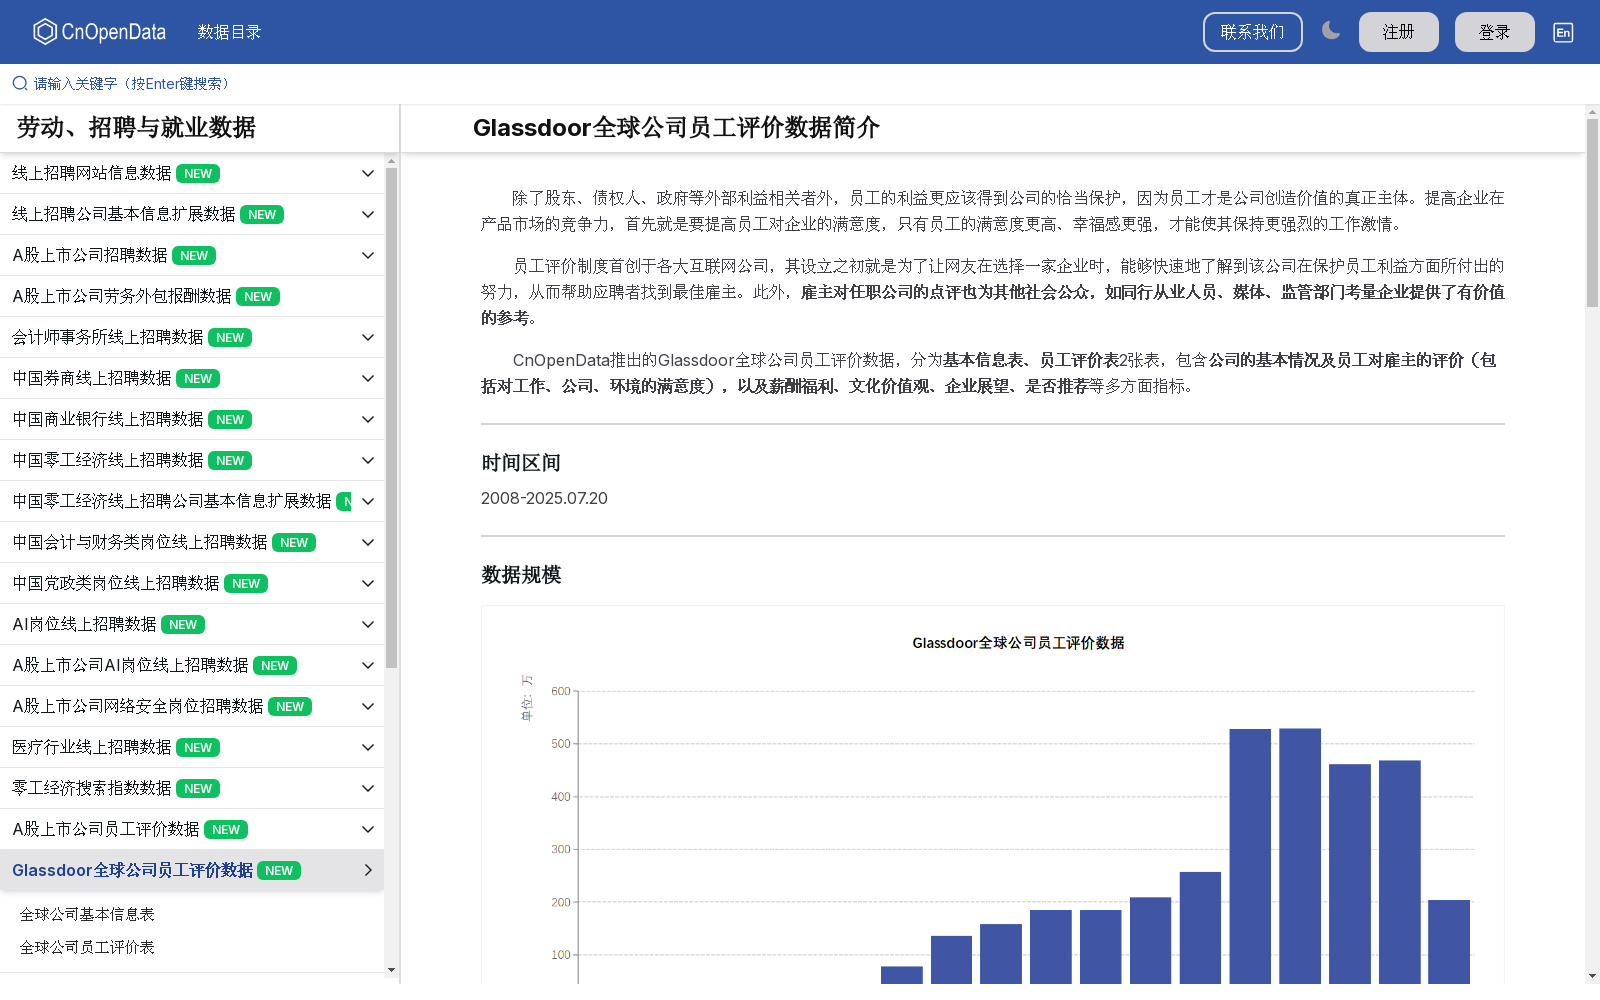
Task: Click the 联系我们 button
Action: click(x=1252, y=32)
